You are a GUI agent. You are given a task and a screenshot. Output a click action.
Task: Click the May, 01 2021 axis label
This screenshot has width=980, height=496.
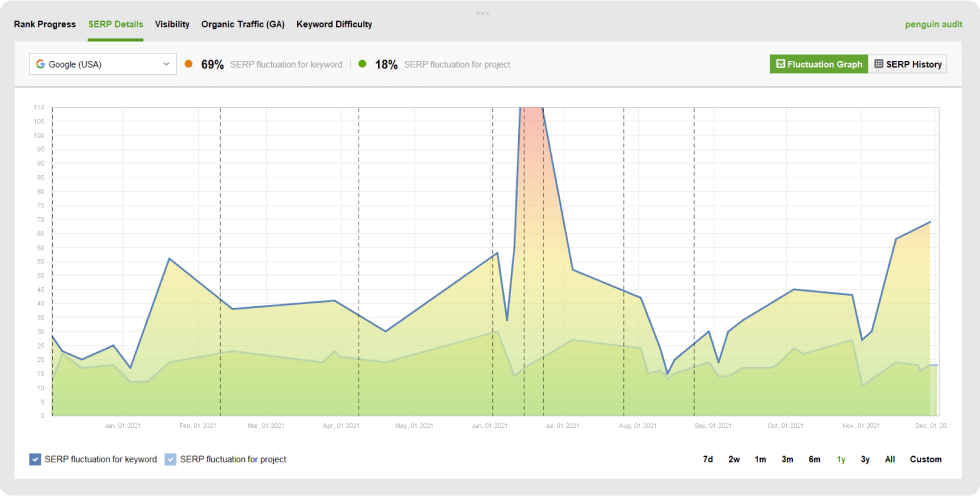click(414, 426)
